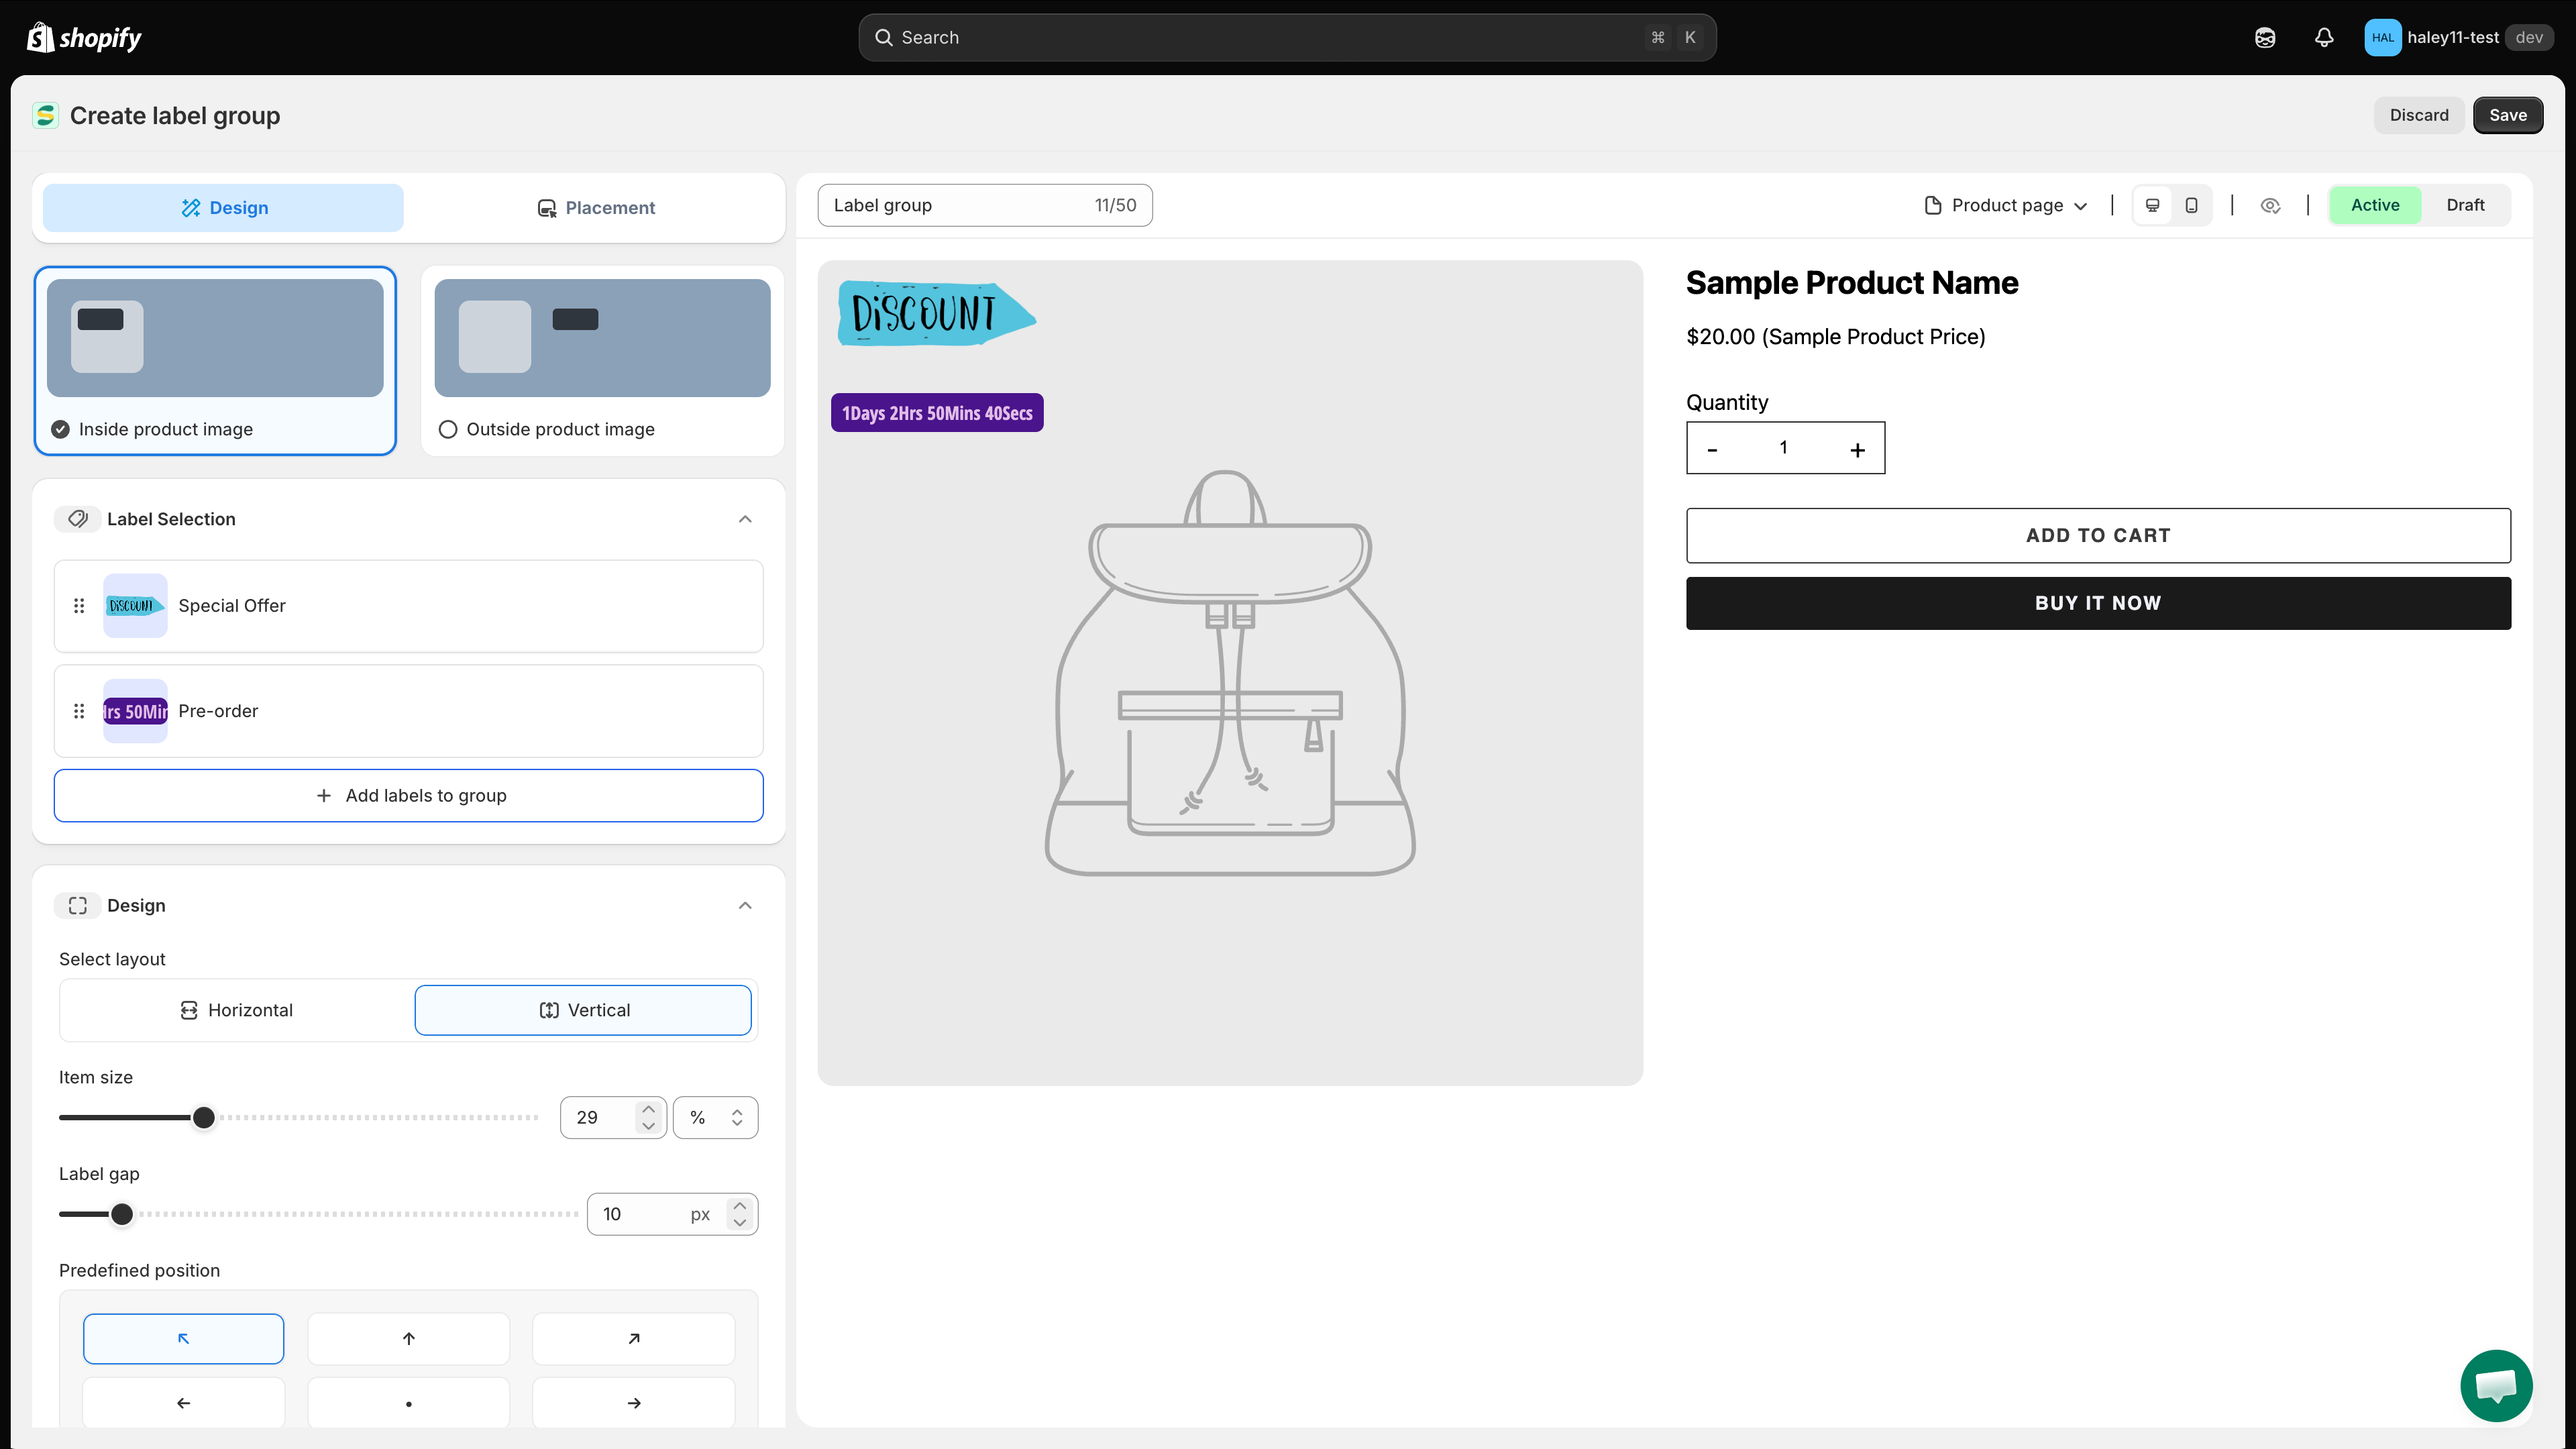
Task: Click the Save button
Action: 2508,115
